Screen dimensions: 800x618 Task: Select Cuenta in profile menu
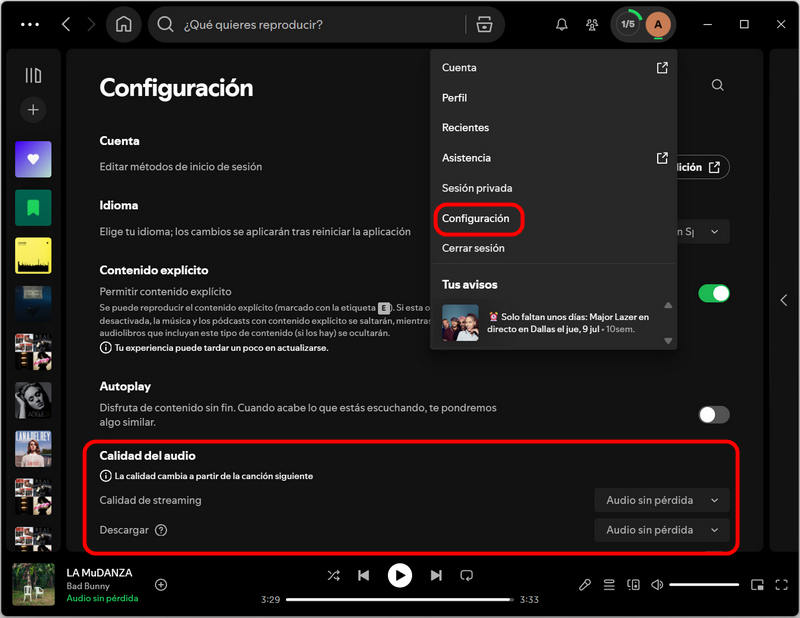[554, 67]
